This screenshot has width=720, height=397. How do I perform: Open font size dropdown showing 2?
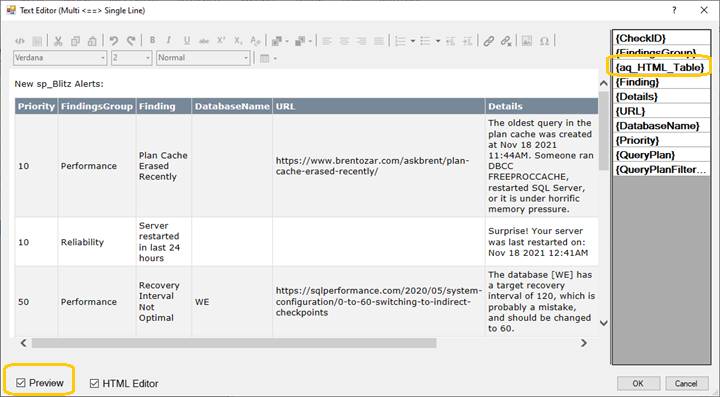(131, 58)
